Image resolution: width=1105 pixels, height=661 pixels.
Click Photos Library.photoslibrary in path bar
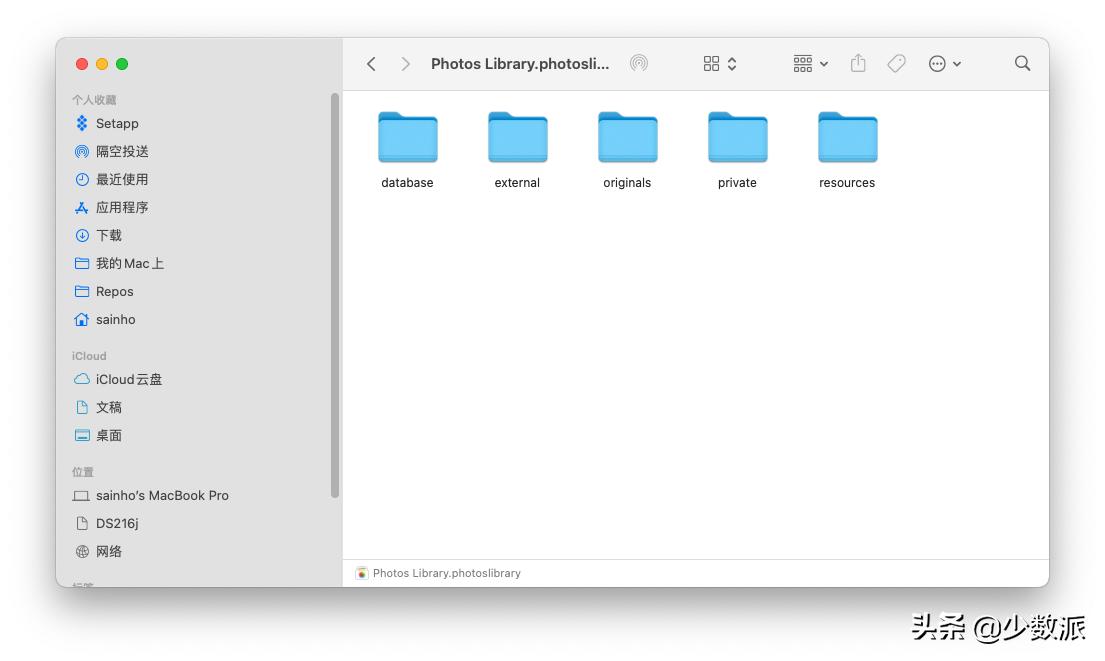pyautogui.click(x=438, y=574)
